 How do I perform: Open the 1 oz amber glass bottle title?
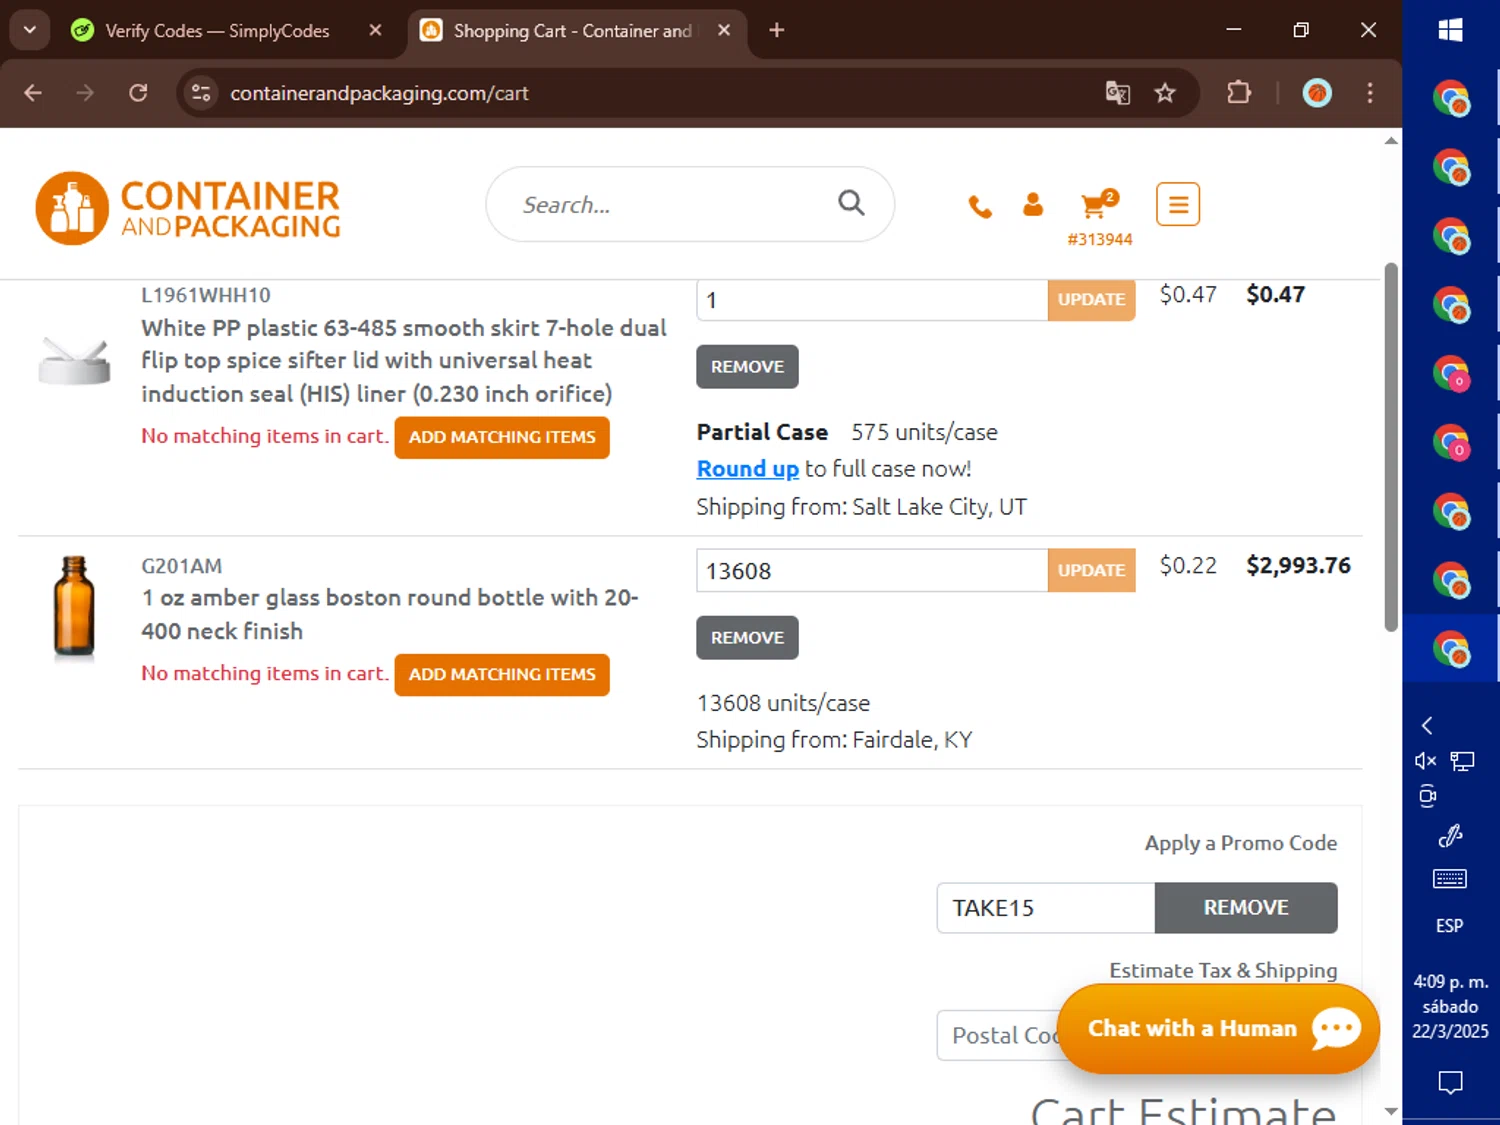(x=390, y=614)
